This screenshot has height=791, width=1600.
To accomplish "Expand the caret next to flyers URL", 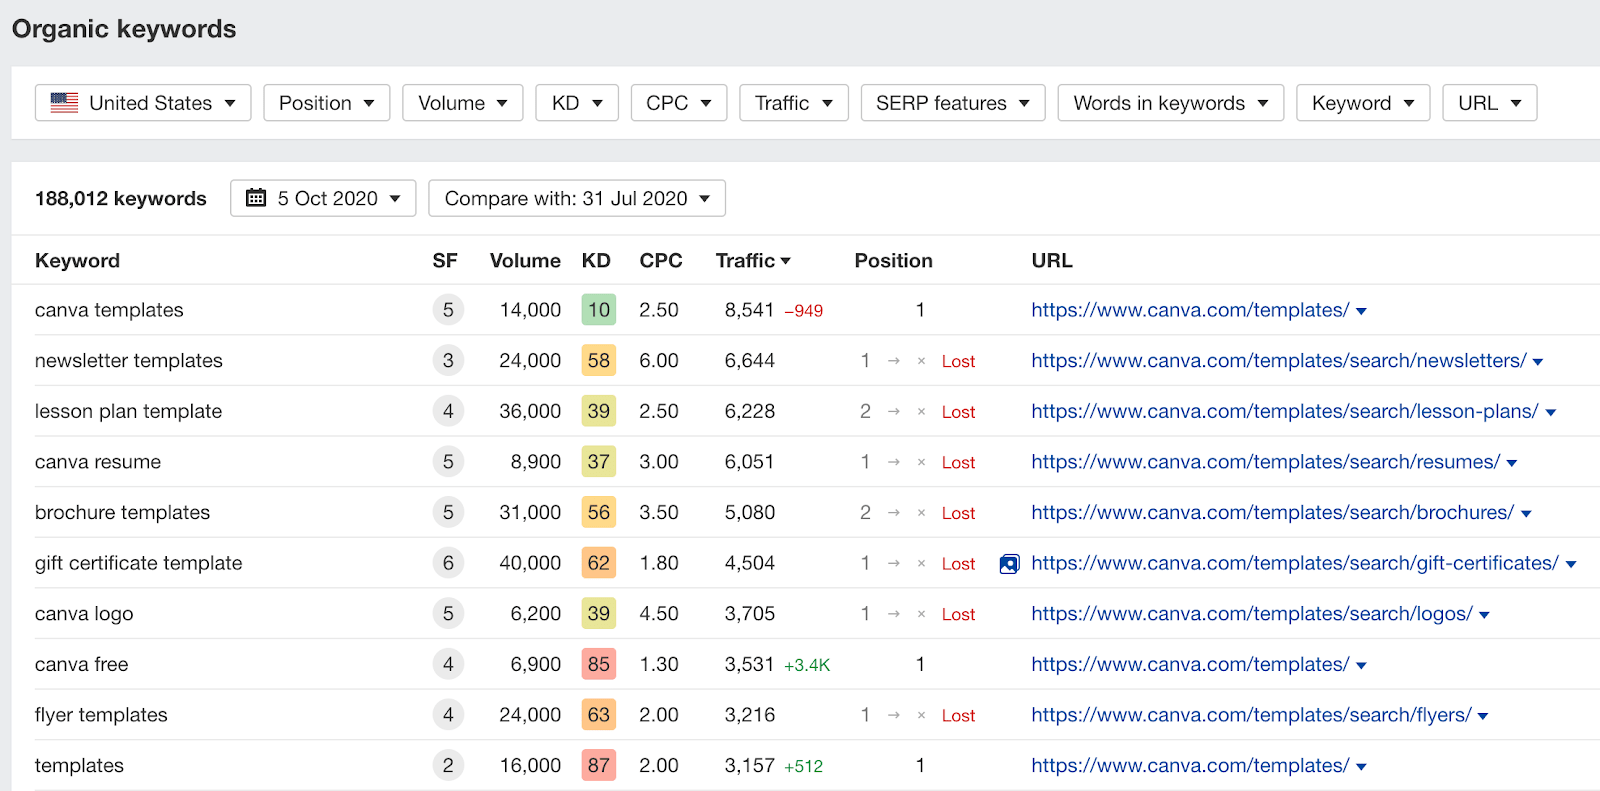I will (1483, 716).
